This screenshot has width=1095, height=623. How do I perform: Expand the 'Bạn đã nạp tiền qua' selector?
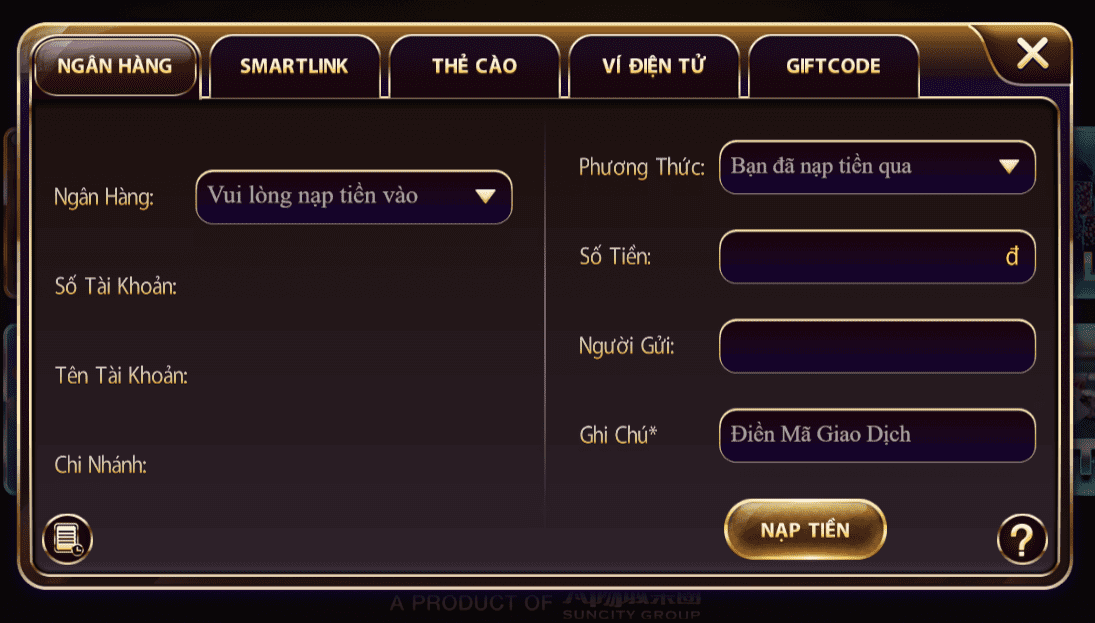(x=1012, y=167)
